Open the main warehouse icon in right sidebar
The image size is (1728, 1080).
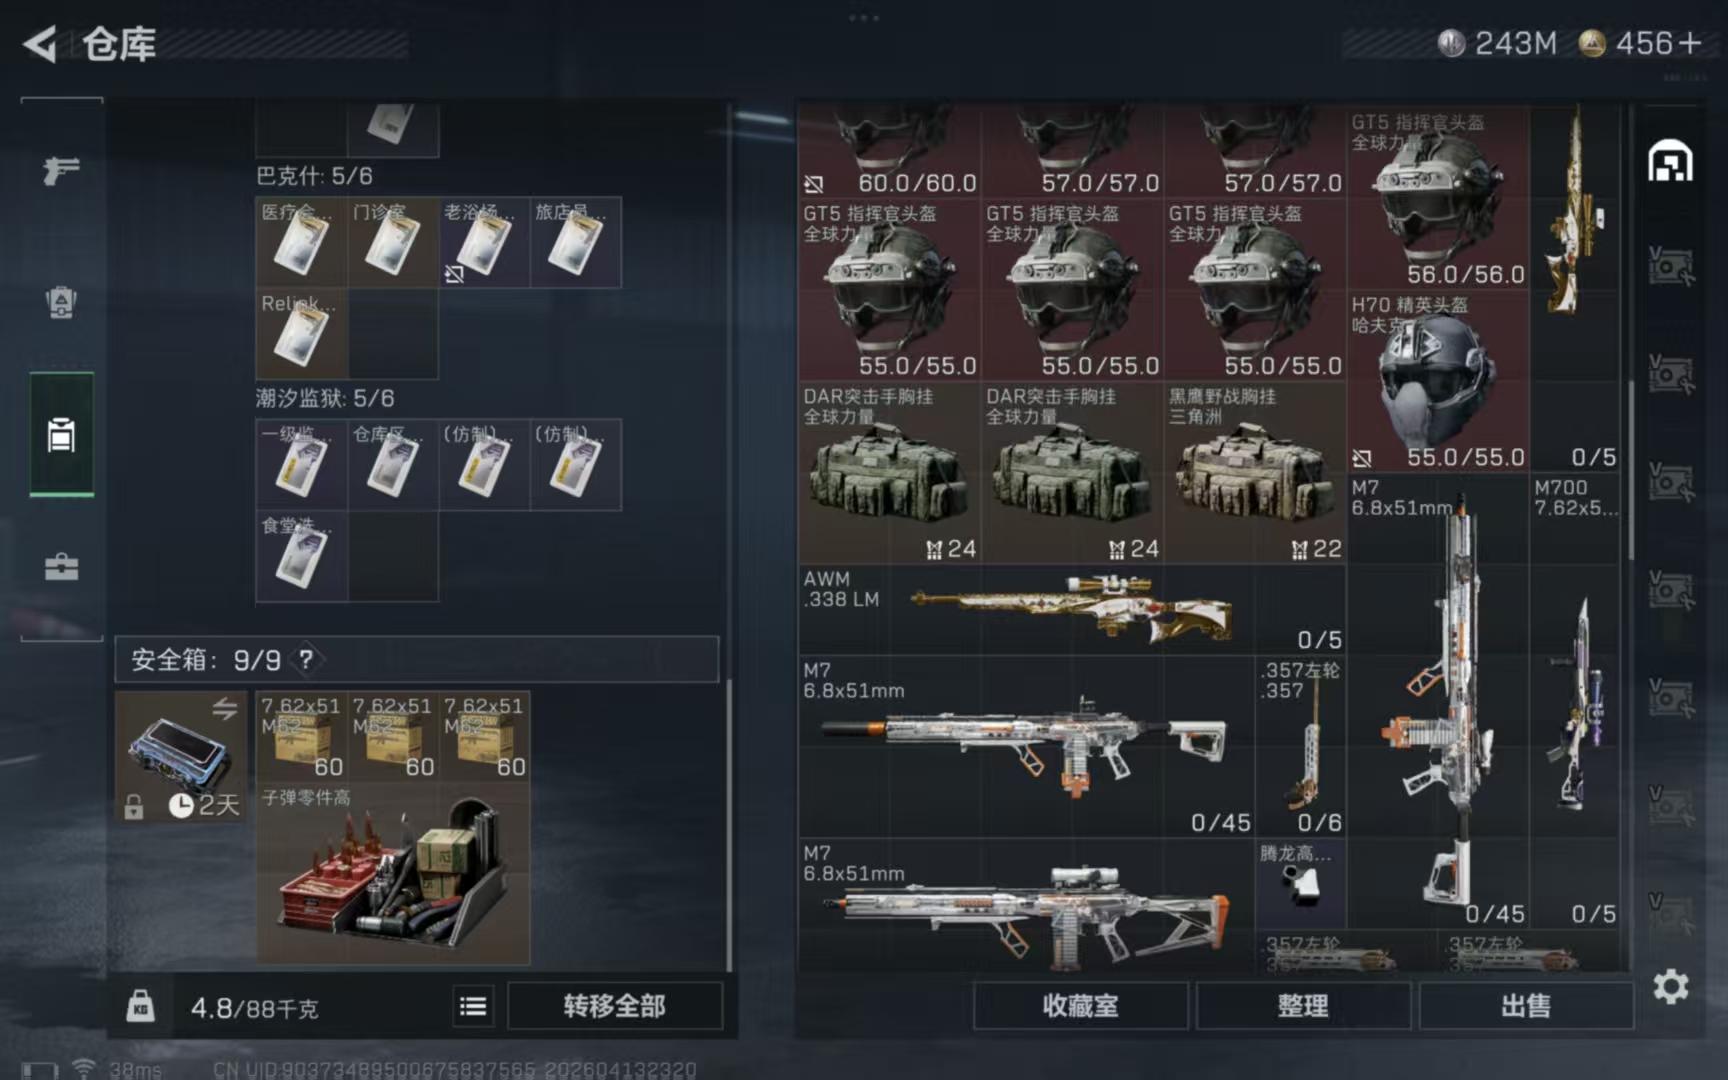1670,161
